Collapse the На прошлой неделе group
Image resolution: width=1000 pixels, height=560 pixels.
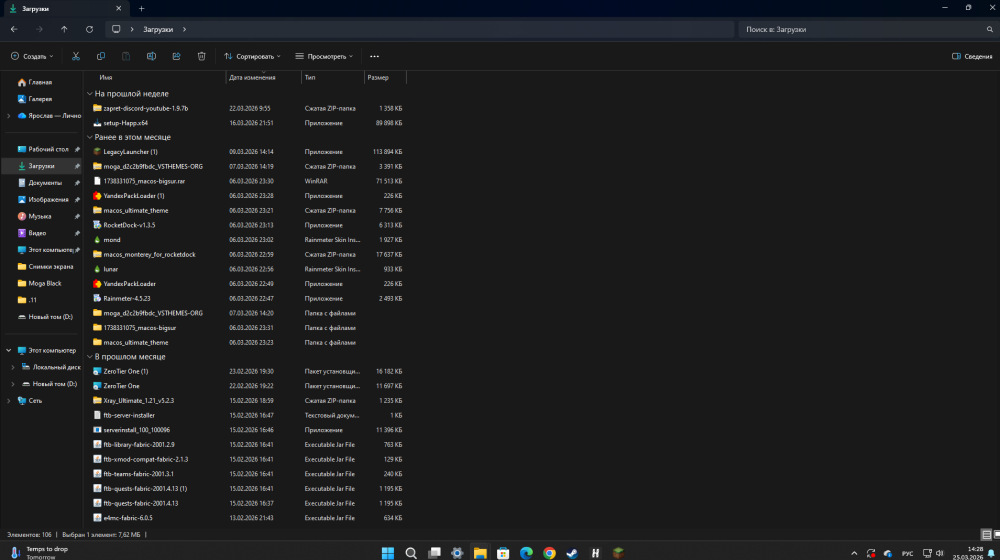90,94
